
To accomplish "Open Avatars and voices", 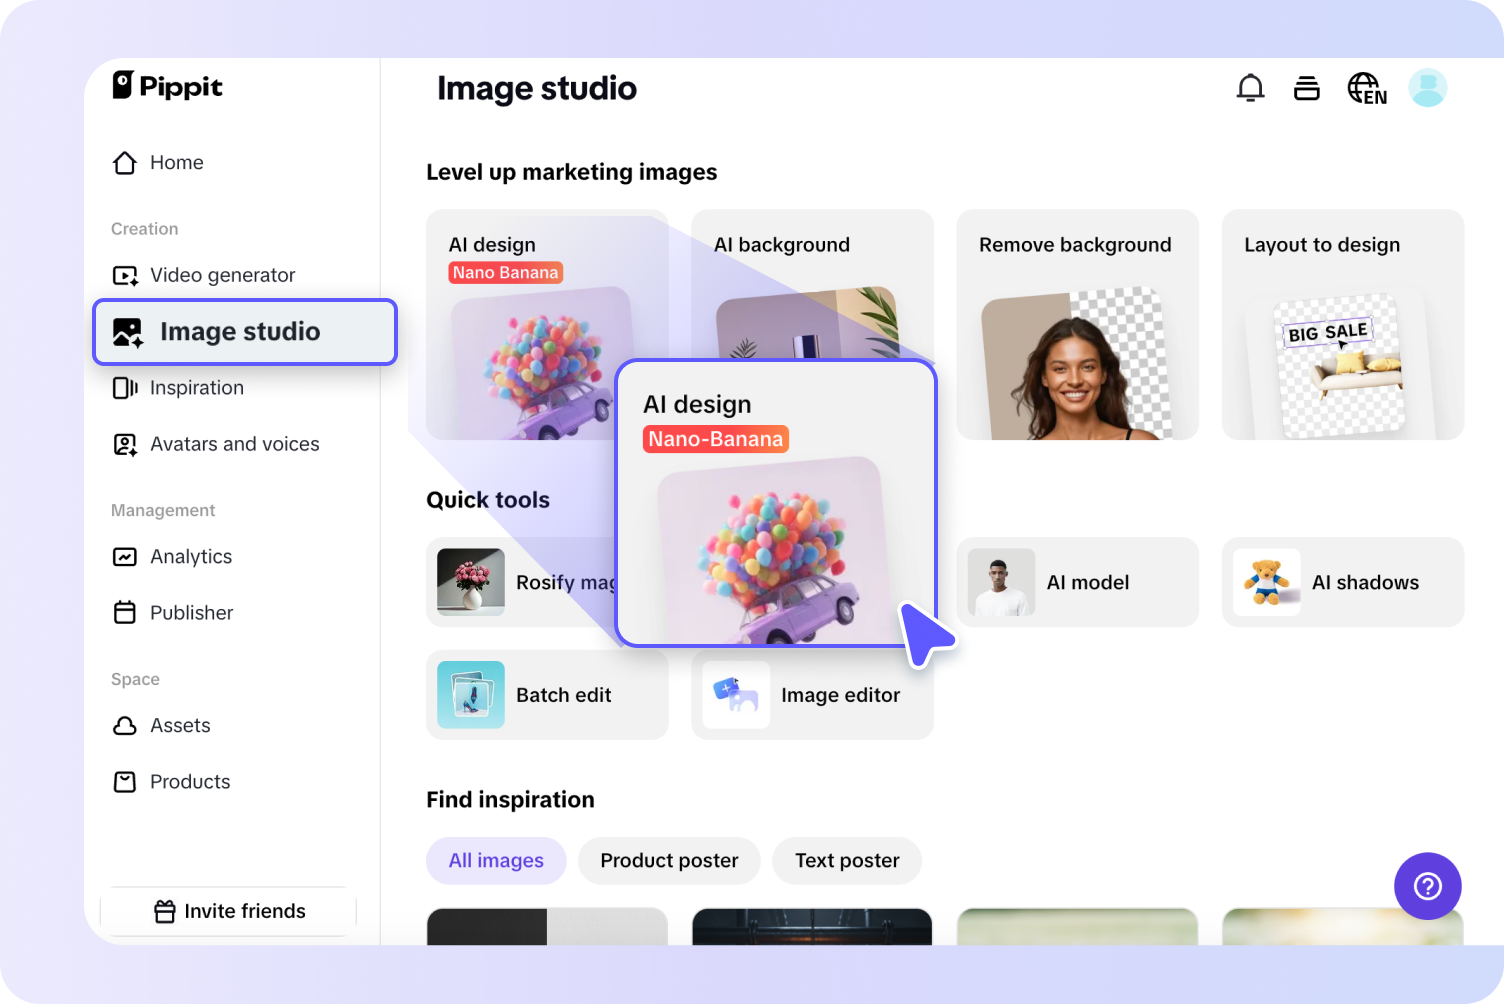I will tap(234, 444).
